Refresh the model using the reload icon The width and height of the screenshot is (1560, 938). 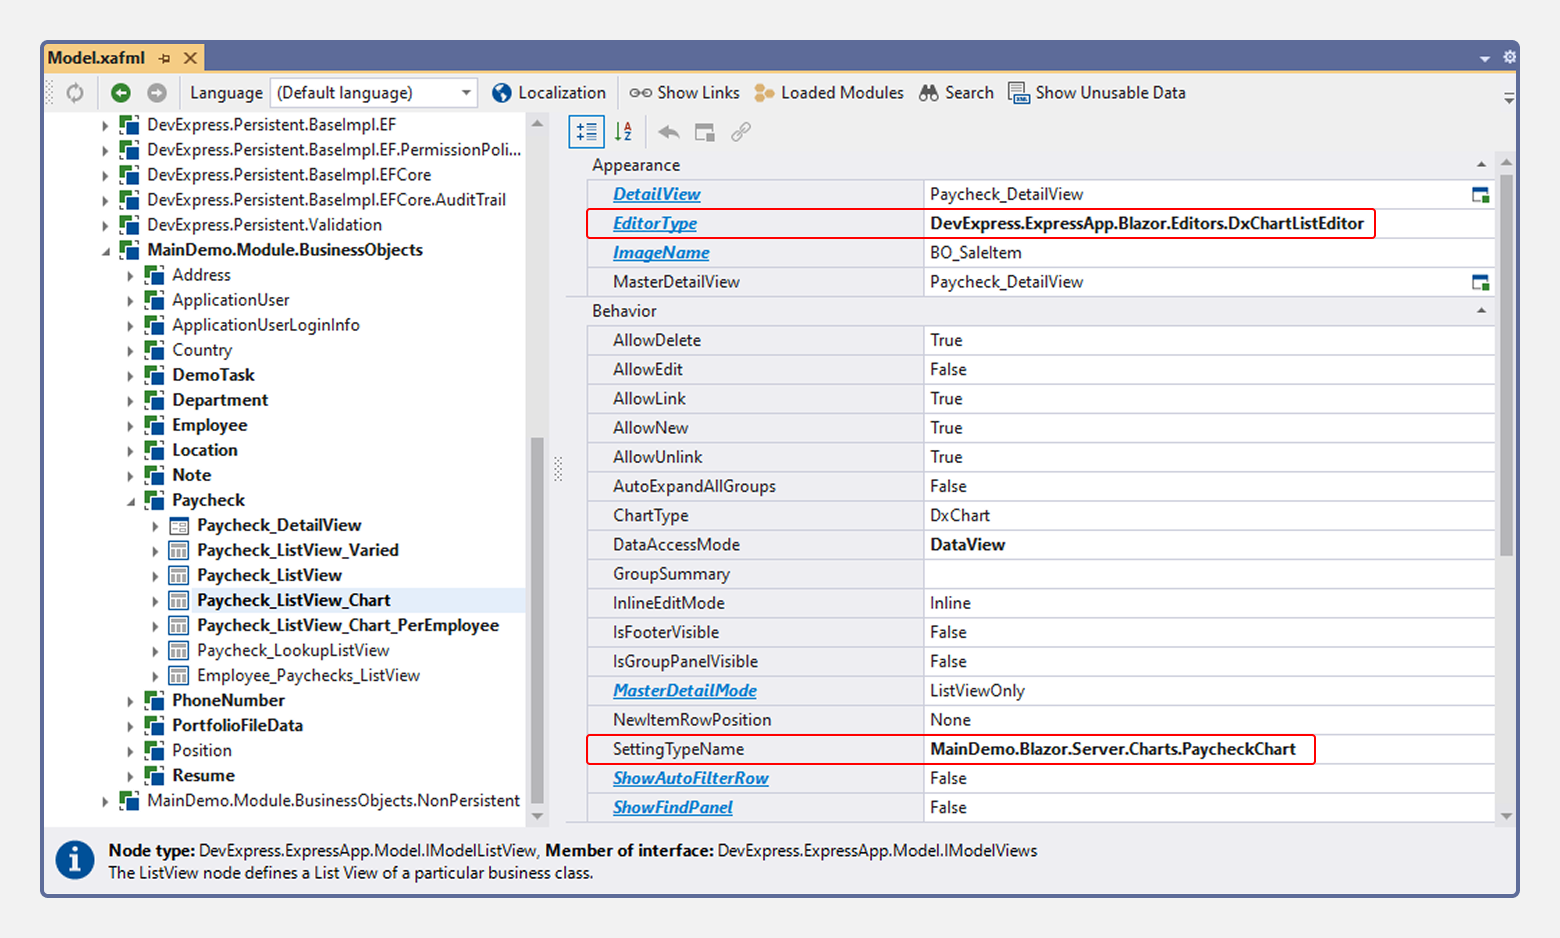point(73,92)
